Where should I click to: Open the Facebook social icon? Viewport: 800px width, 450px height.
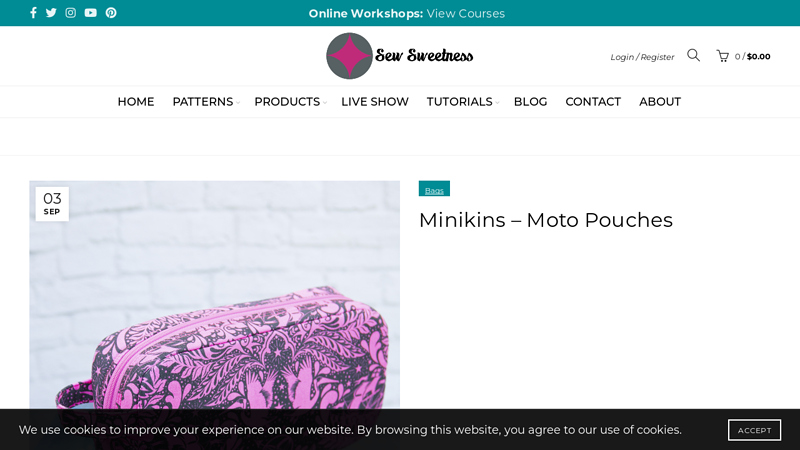pyautogui.click(x=33, y=13)
